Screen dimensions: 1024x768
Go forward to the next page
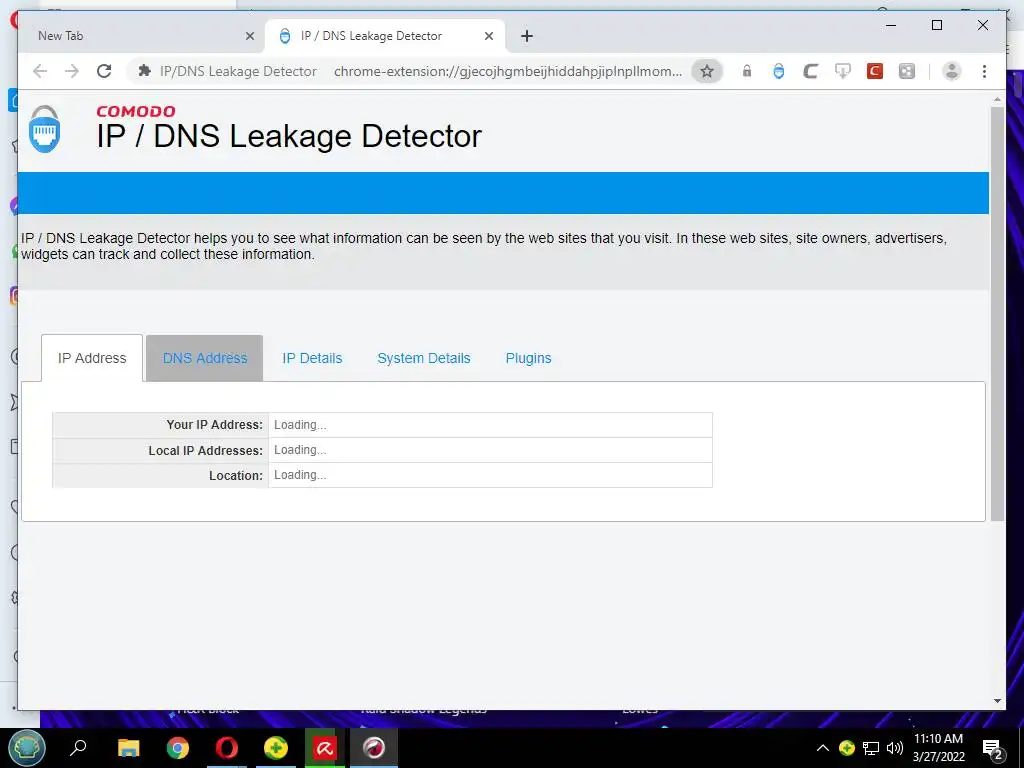pos(72,71)
